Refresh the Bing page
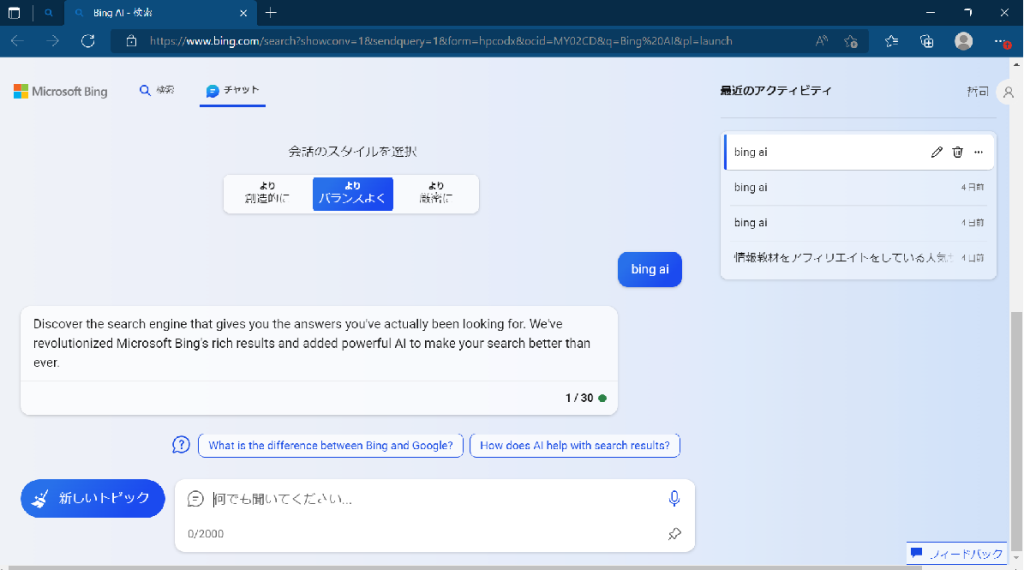 (x=88, y=41)
